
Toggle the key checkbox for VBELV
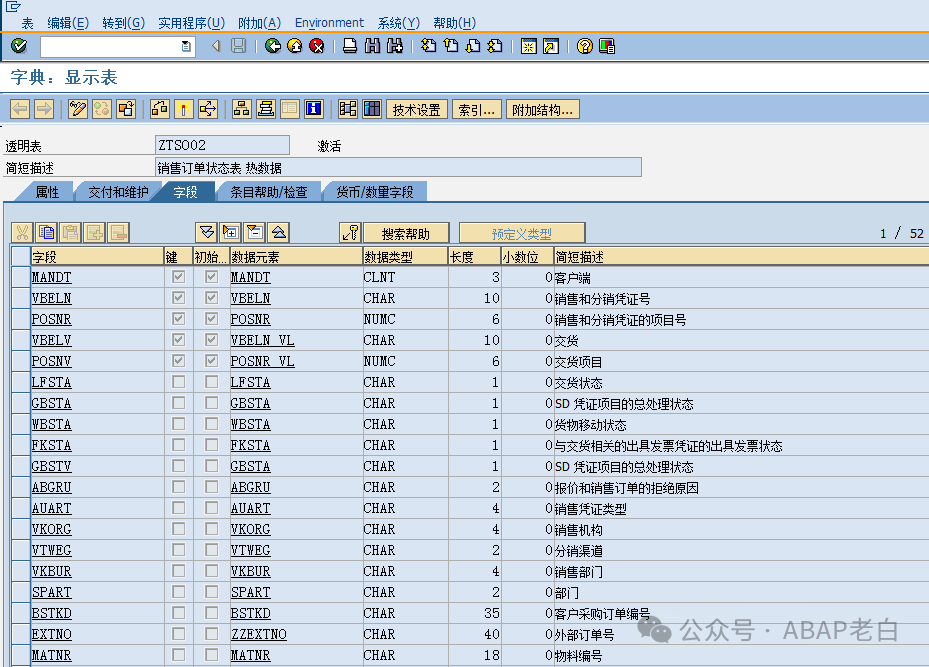178,339
